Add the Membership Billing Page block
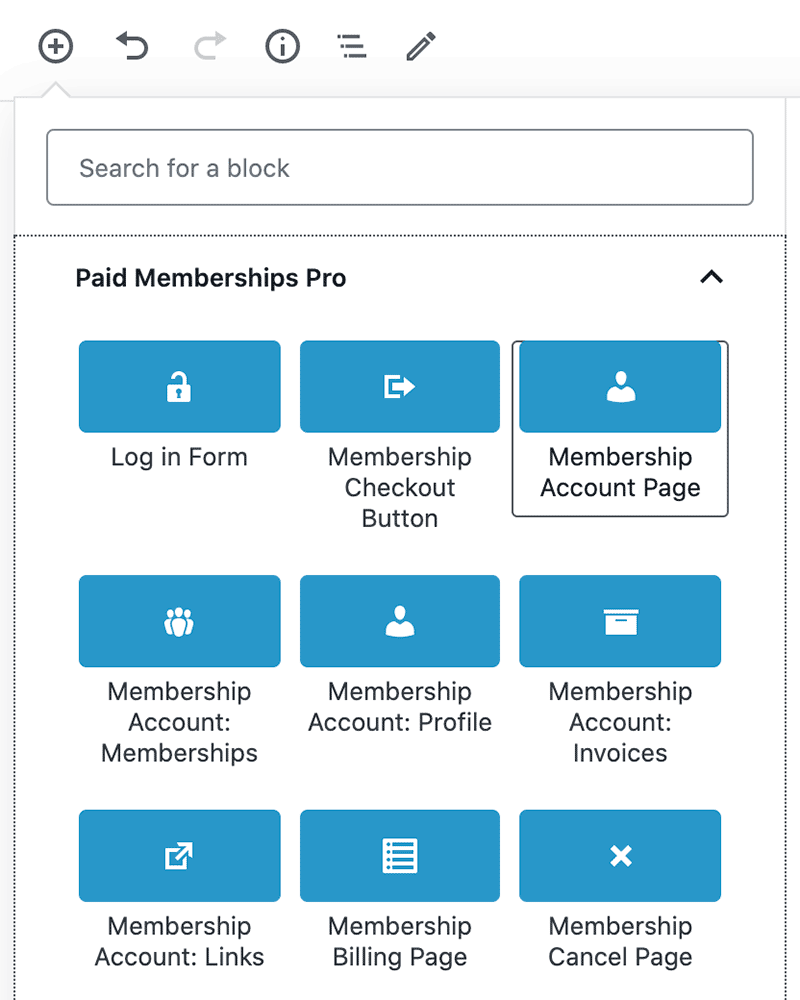Screen dimensions: 800x1000 [400, 890]
